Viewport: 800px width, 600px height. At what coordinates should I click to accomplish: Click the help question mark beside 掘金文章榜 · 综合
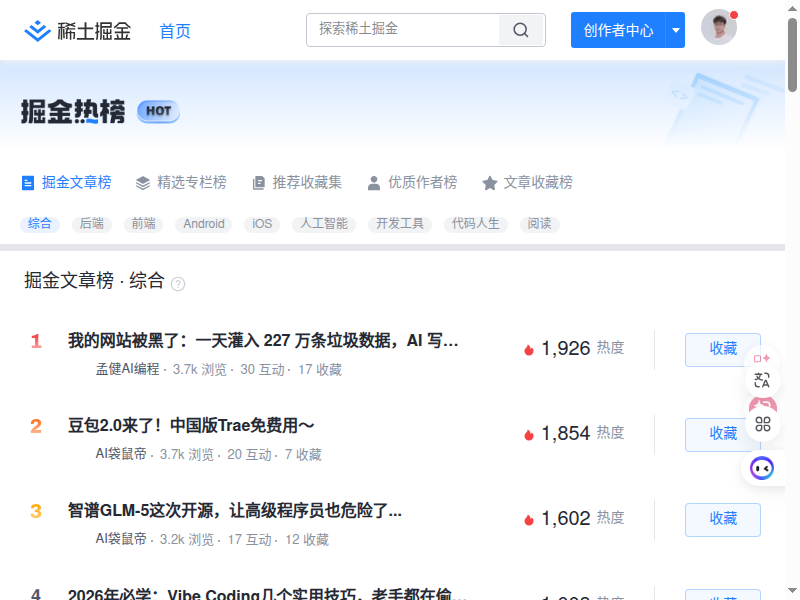tap(178, 284)
